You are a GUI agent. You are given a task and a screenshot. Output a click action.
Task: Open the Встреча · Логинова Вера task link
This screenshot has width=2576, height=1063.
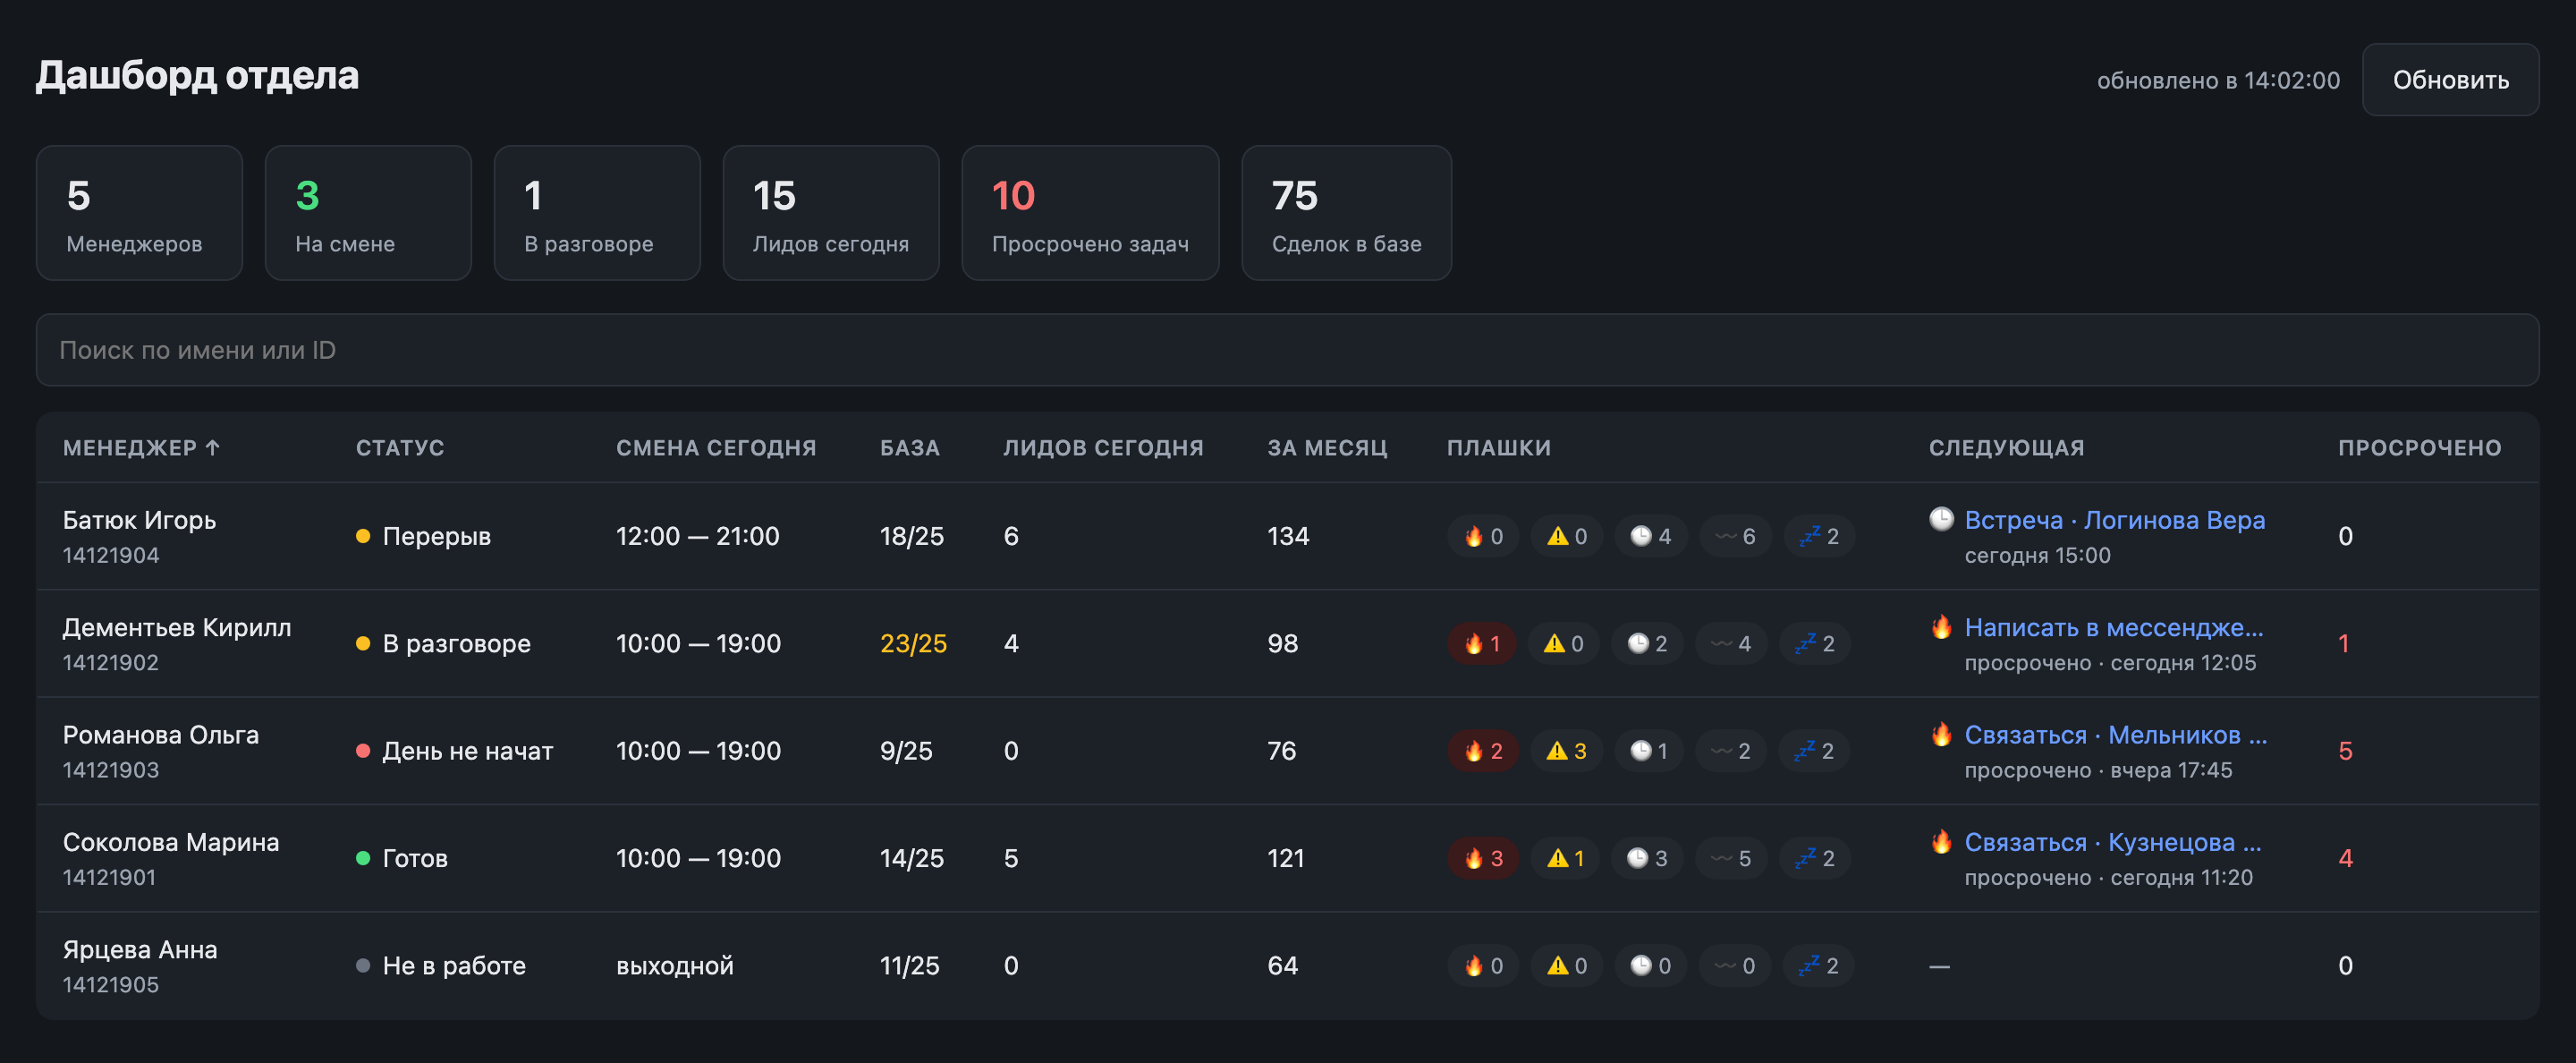(x=2114, y=520)
